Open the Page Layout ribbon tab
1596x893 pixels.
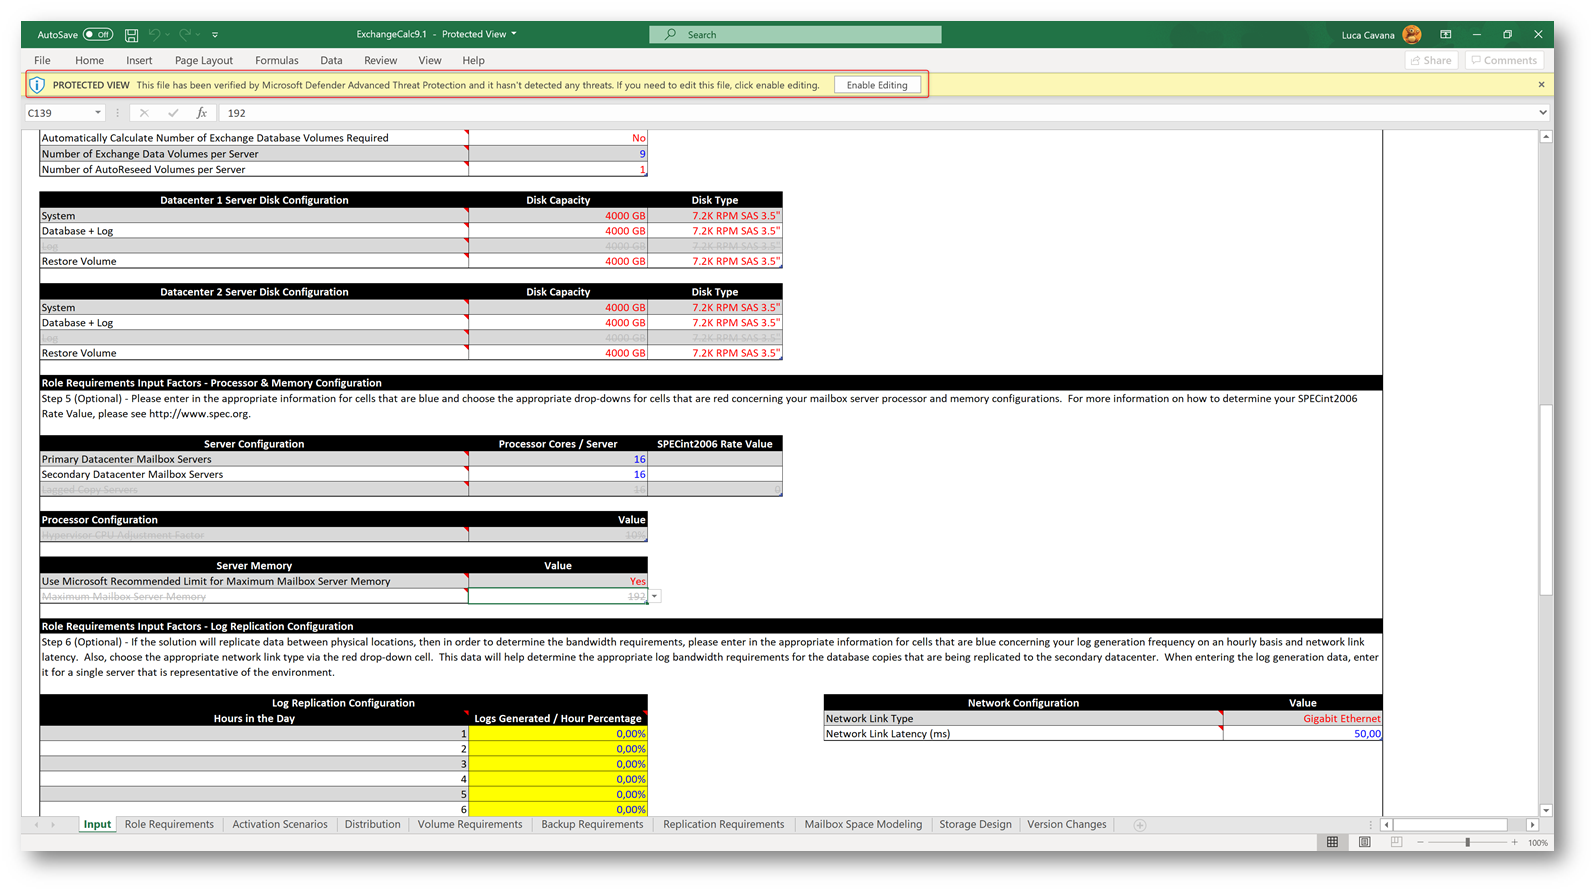coord(203,61)
